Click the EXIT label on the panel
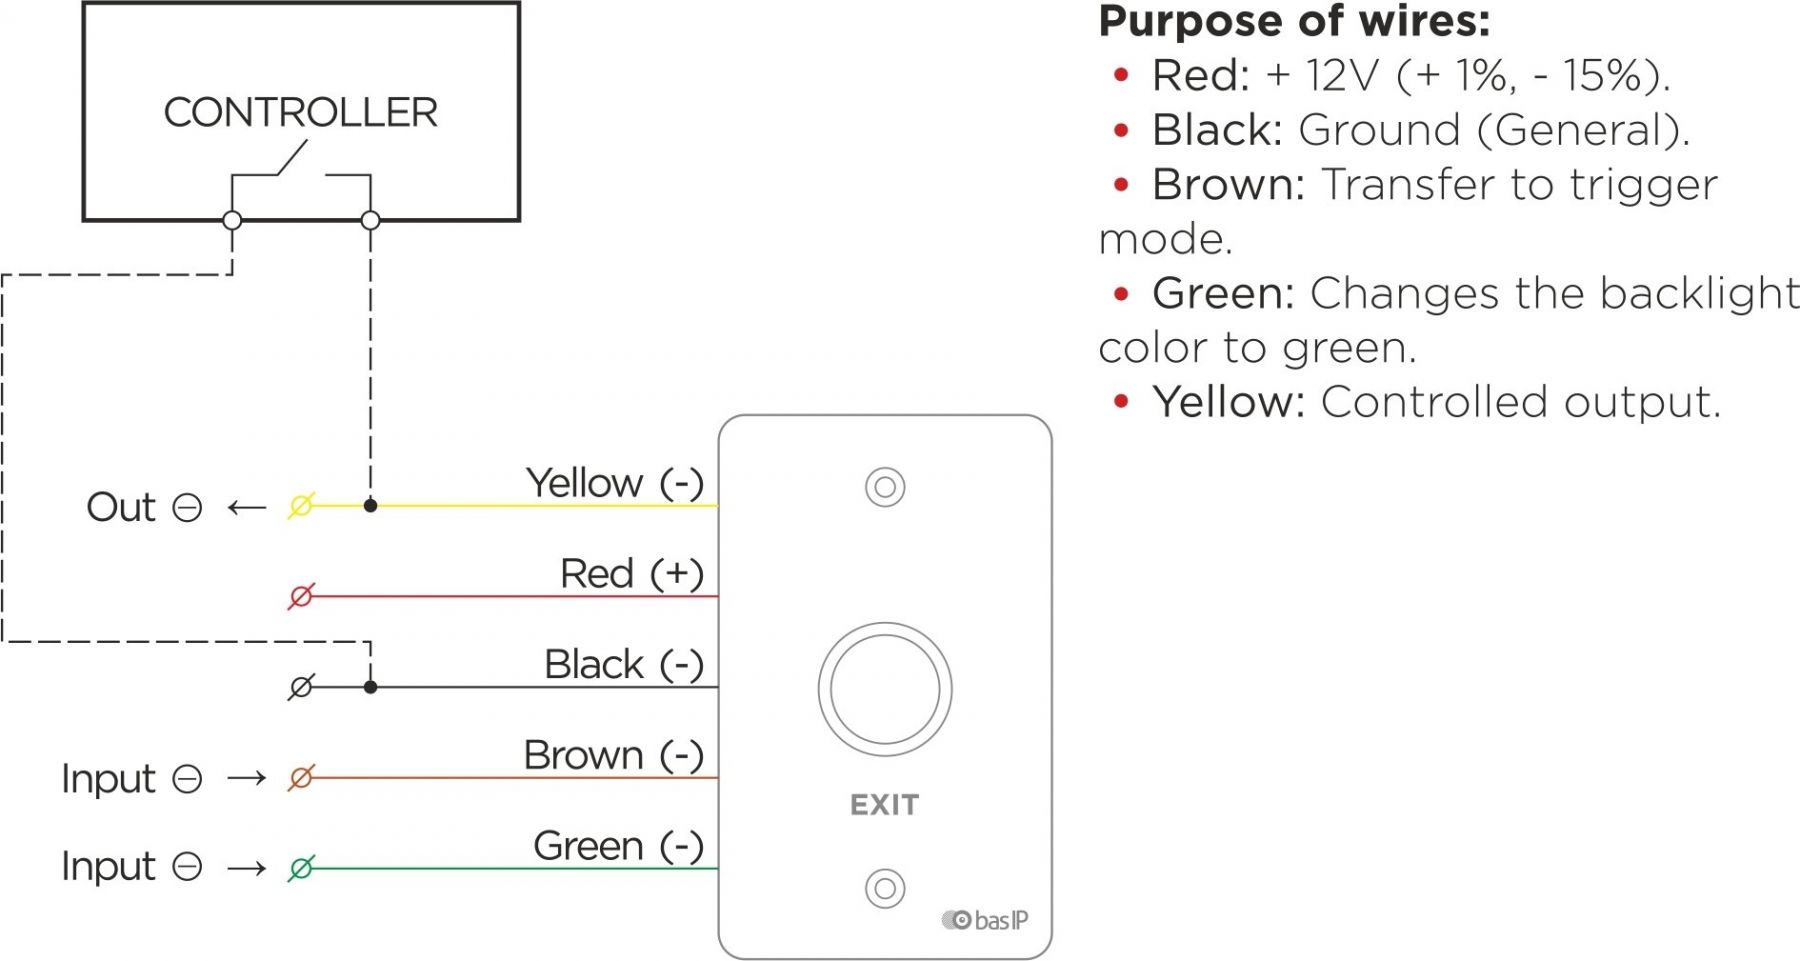 point(885,805)
